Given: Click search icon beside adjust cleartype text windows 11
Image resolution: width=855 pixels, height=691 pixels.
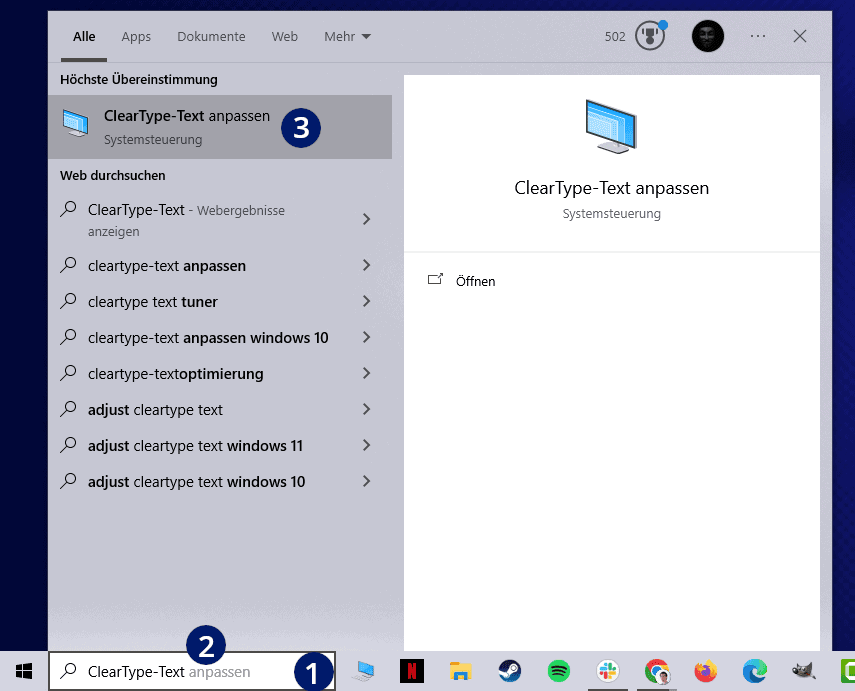Looking at the screenshot, I should click(x=68, y=444).
